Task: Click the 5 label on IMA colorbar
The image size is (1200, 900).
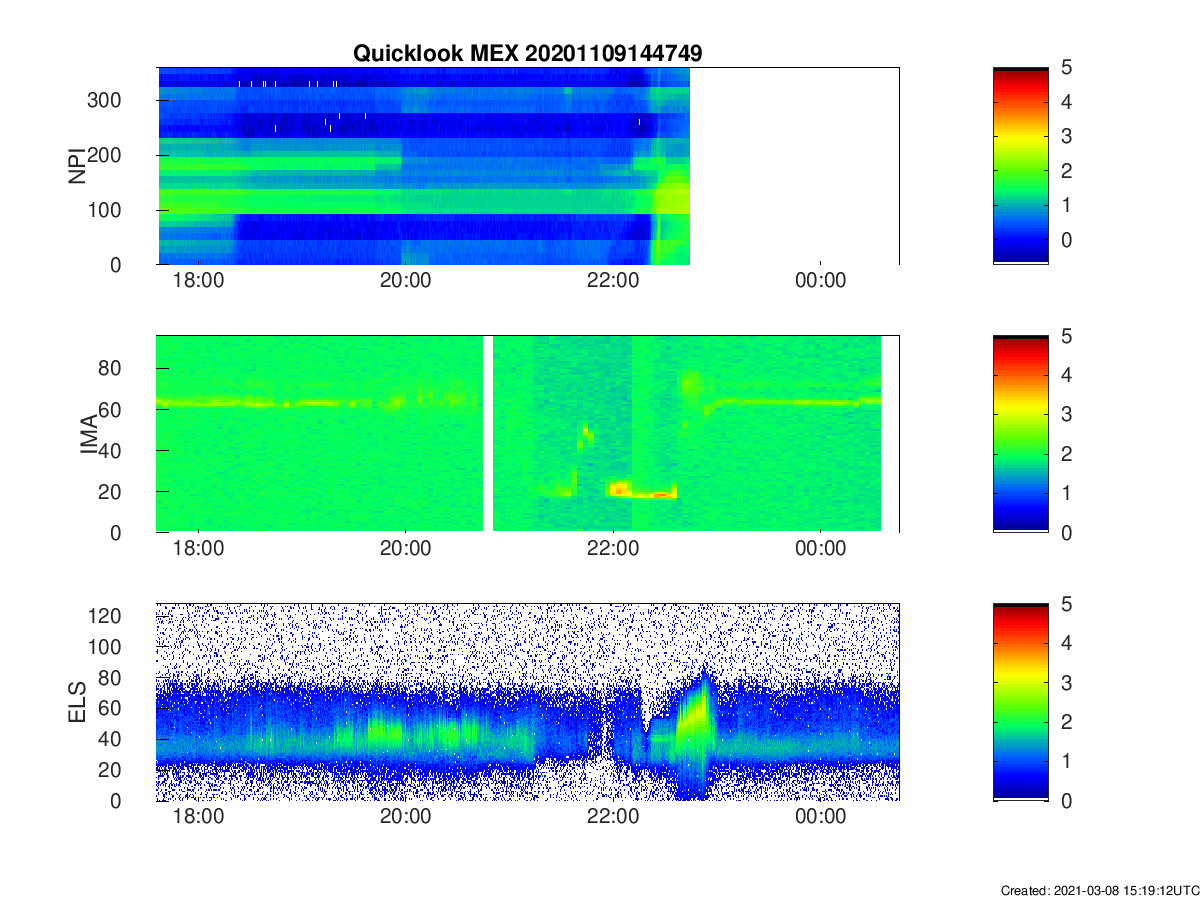Action: (1066, 337)
